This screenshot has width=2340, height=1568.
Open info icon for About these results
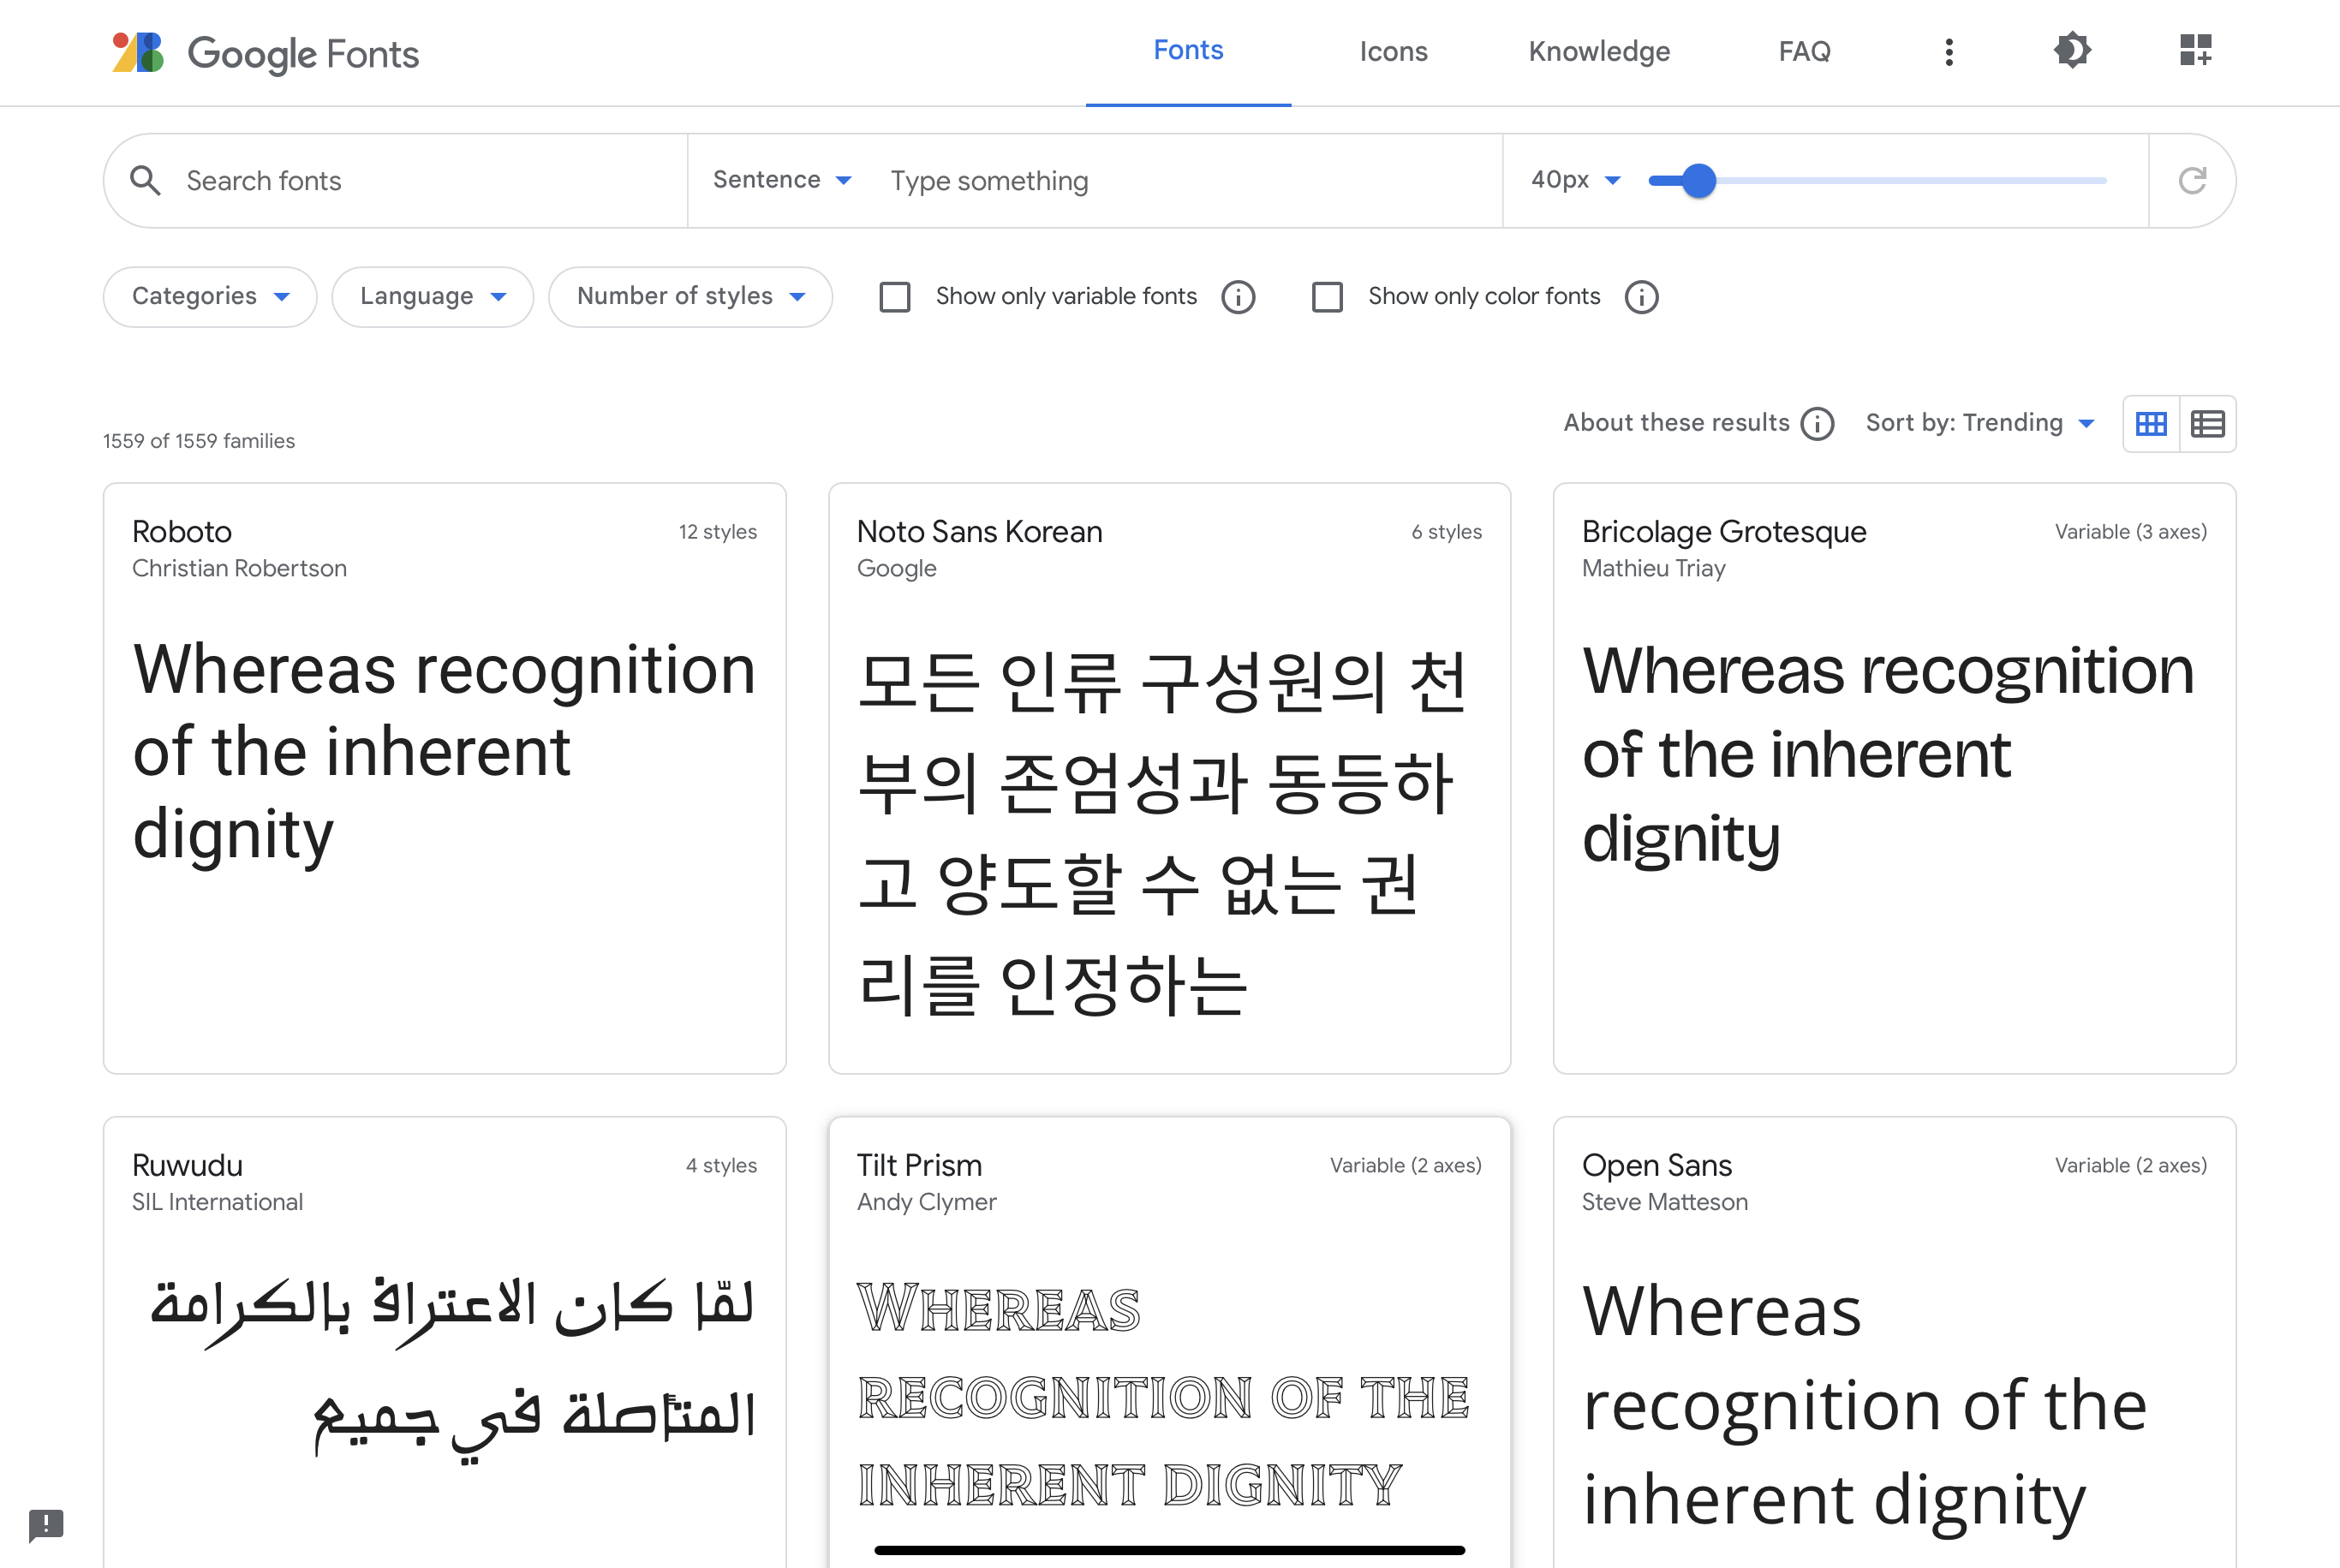coord(1817,423)
